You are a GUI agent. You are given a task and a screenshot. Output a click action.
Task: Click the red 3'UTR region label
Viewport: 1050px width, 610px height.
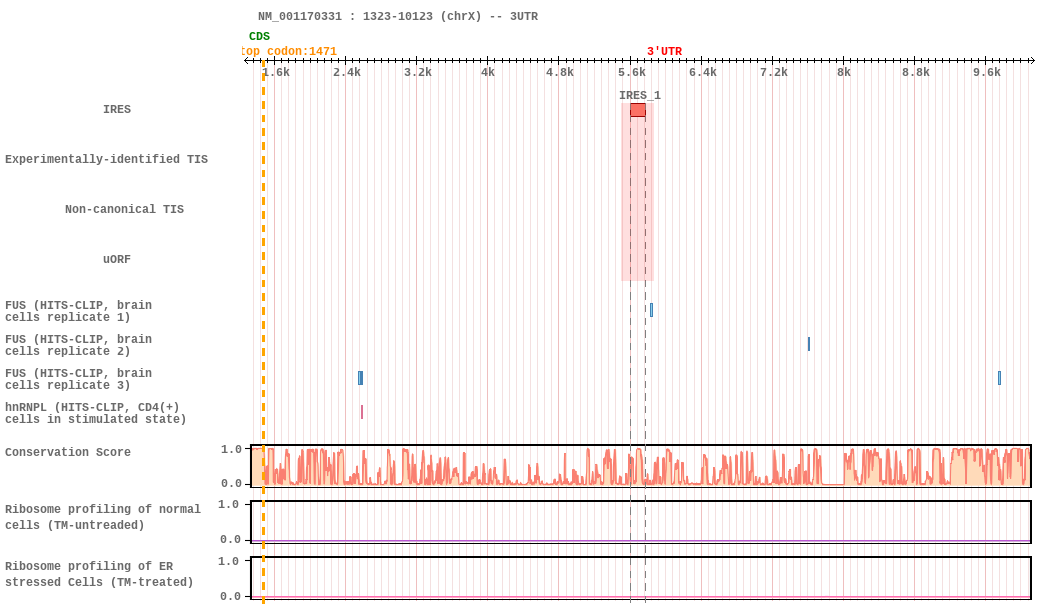(664, 51)
